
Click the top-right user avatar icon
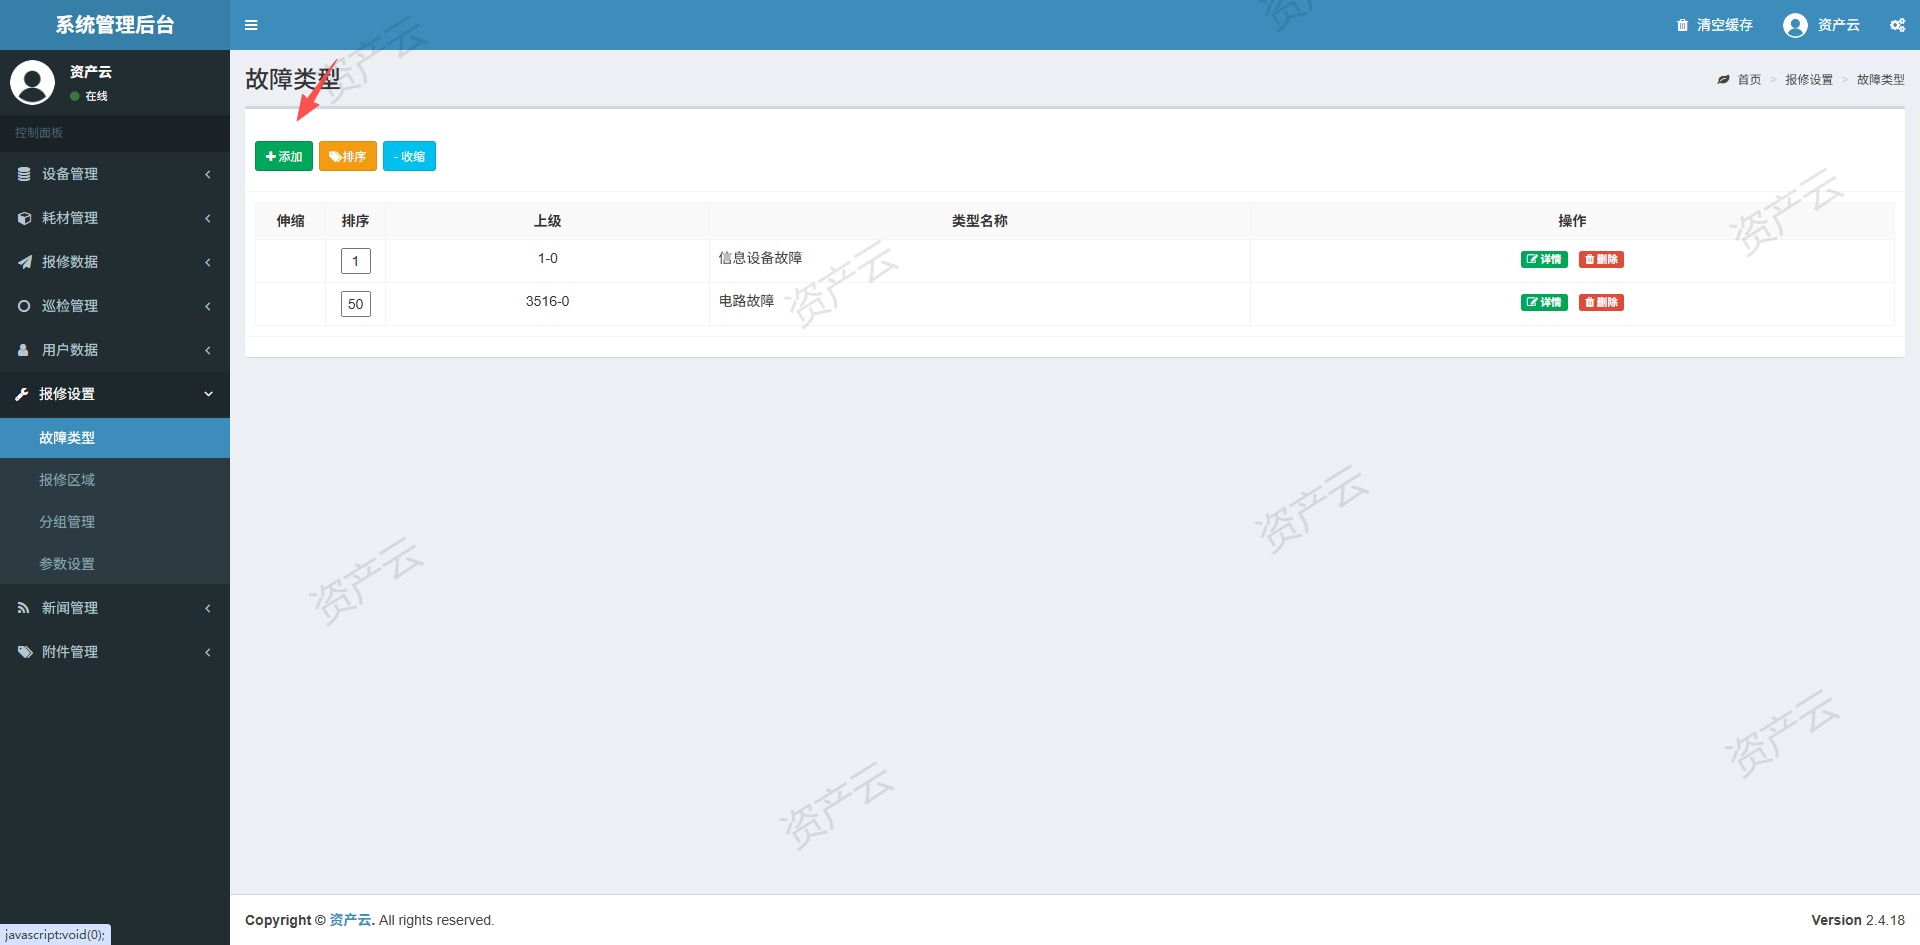coord(1795,25)
